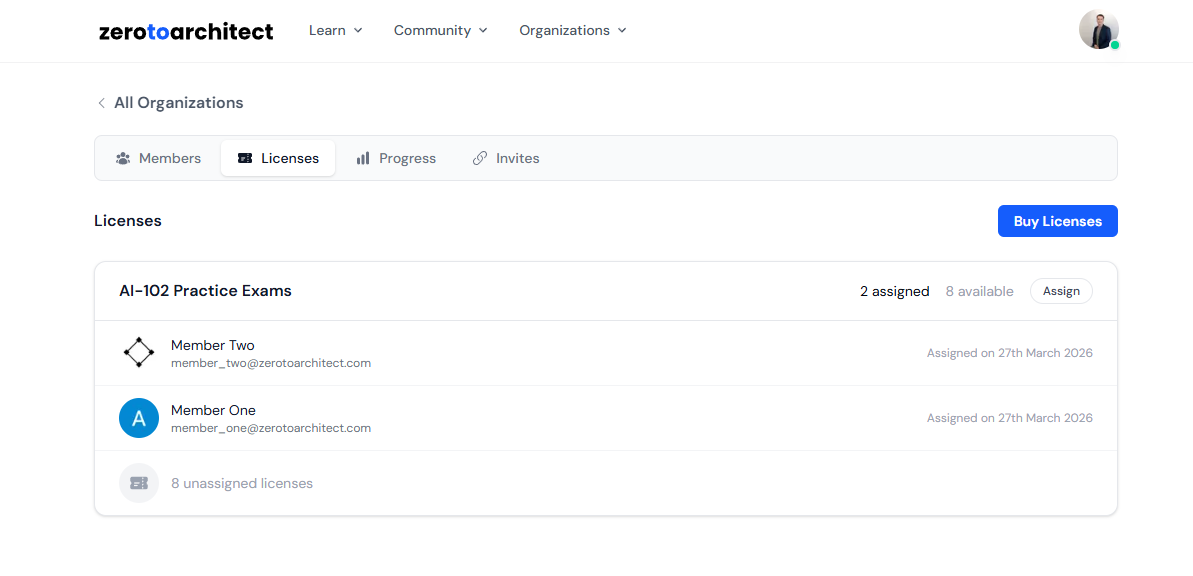Click the unassigned licenses ticket icon
The width and height of the screenshot is (1193, 576).
[139, 483]
